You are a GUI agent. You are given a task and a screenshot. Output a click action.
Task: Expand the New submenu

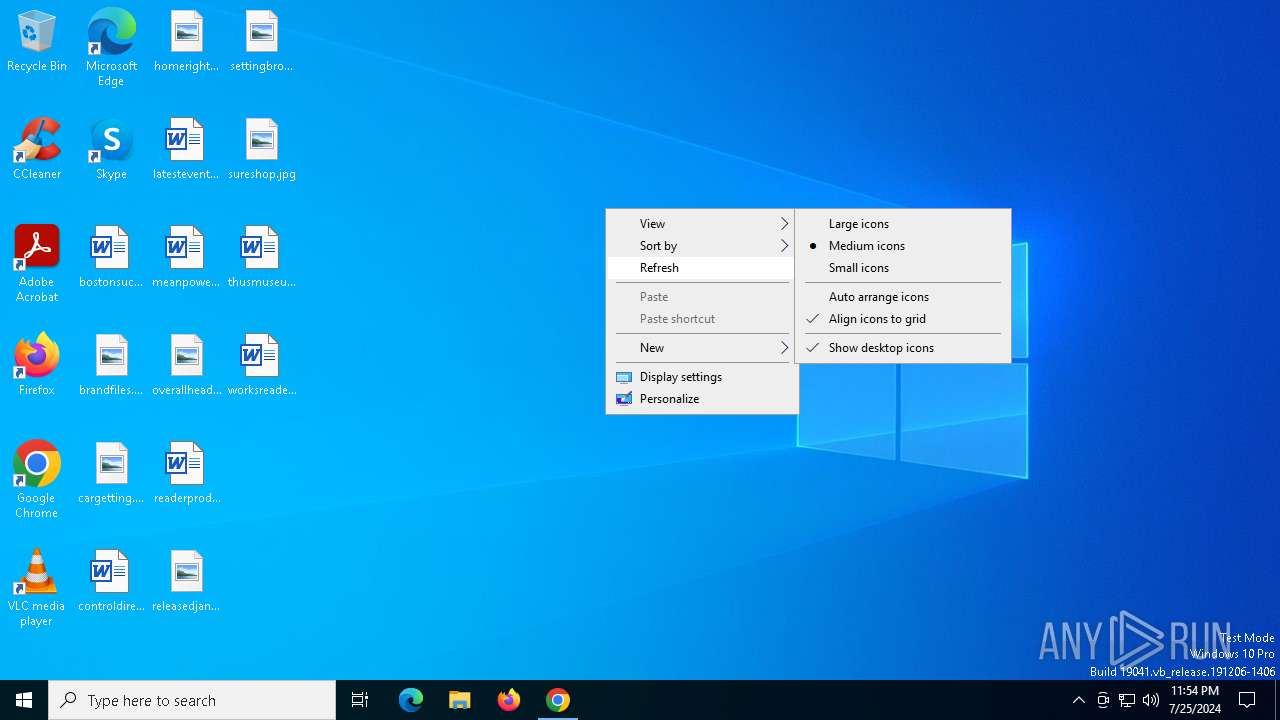(x=702, y=348)
